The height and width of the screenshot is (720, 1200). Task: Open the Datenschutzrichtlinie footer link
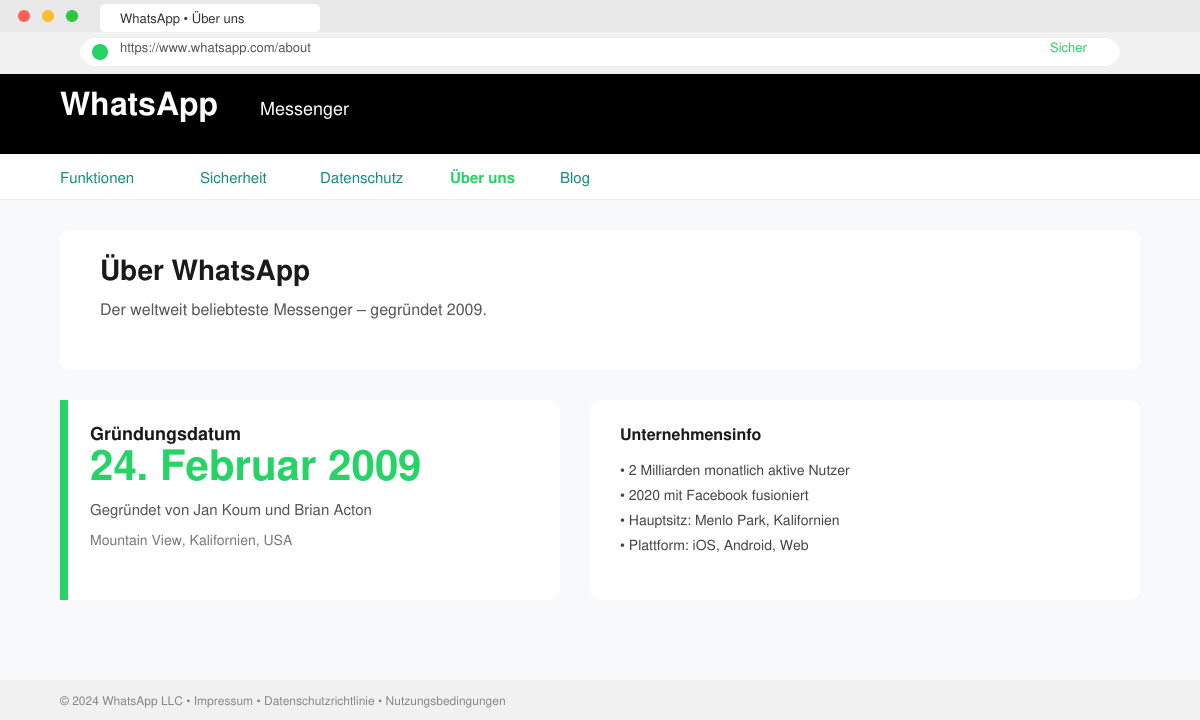pyautogui.click(x=319, y=701)
